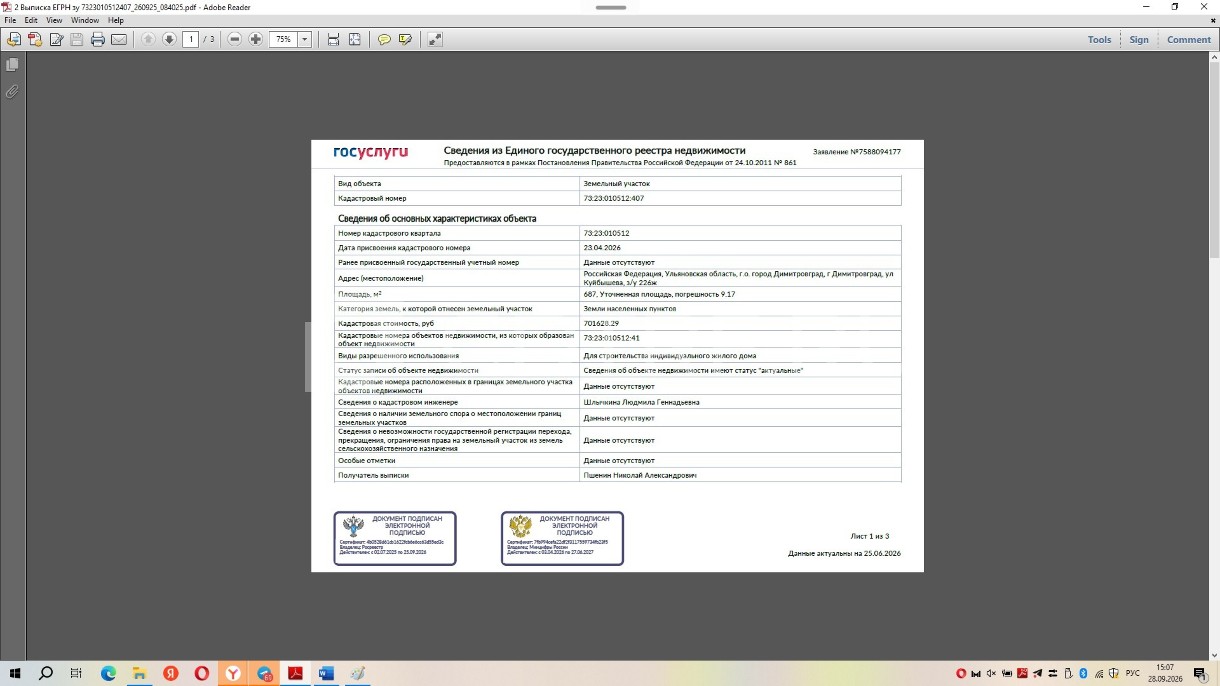Open the Edit menu
This screenshot has width=1220, height=686.
(x=31, y=20)
